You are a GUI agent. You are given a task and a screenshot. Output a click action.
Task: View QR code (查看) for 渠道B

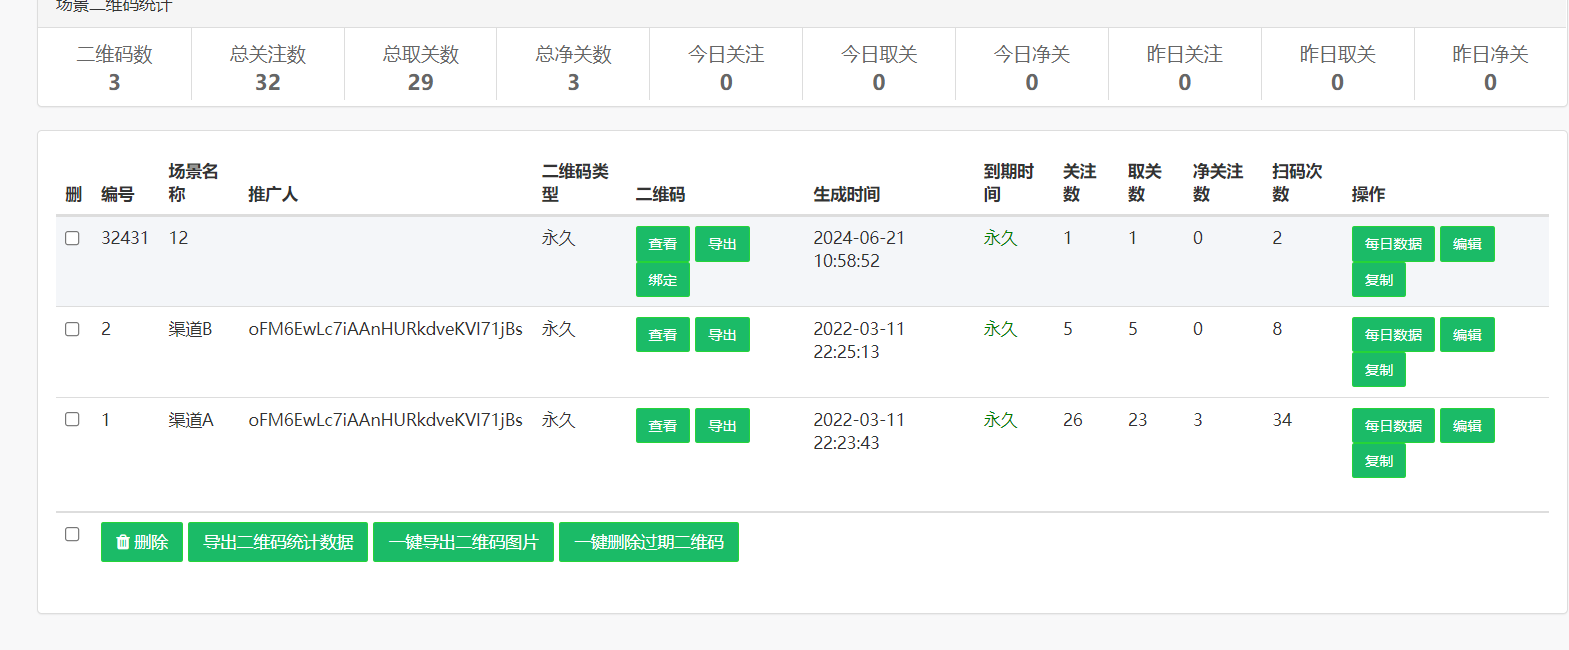click(662, 335)
